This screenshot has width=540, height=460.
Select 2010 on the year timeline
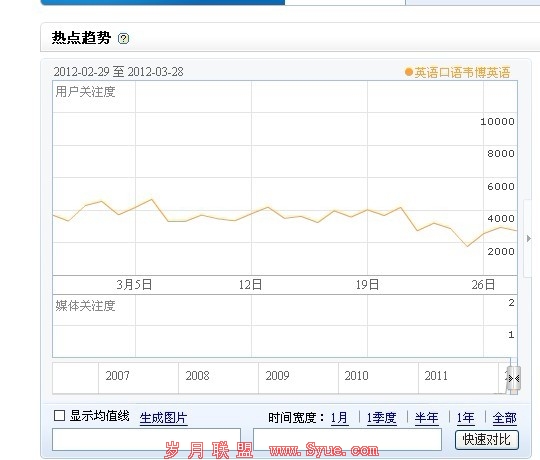[357, 375]
